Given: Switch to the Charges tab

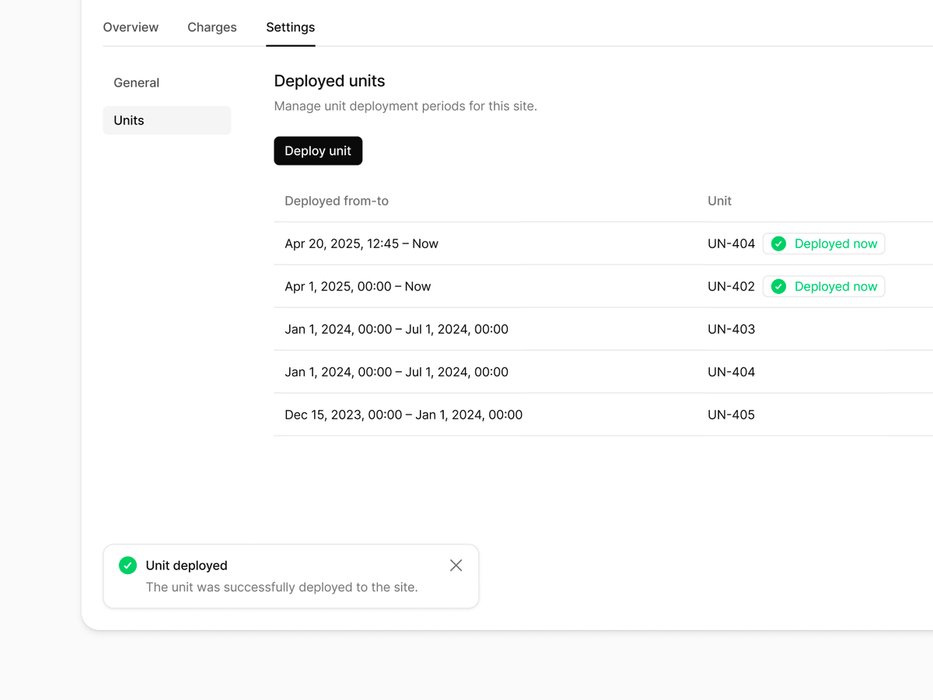Looking at the screenshot, I should pyautogui.click(x=212, y=27).
